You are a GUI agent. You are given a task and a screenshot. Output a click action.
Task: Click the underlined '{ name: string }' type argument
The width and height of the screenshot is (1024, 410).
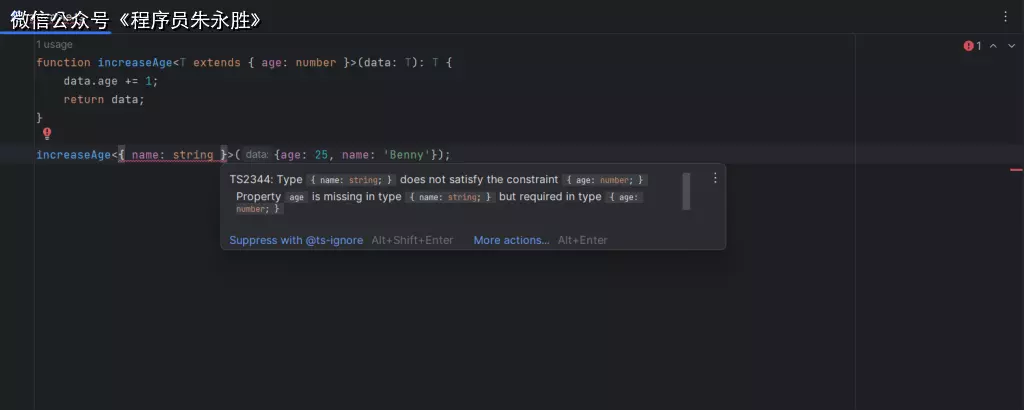[x=172, y=155]
